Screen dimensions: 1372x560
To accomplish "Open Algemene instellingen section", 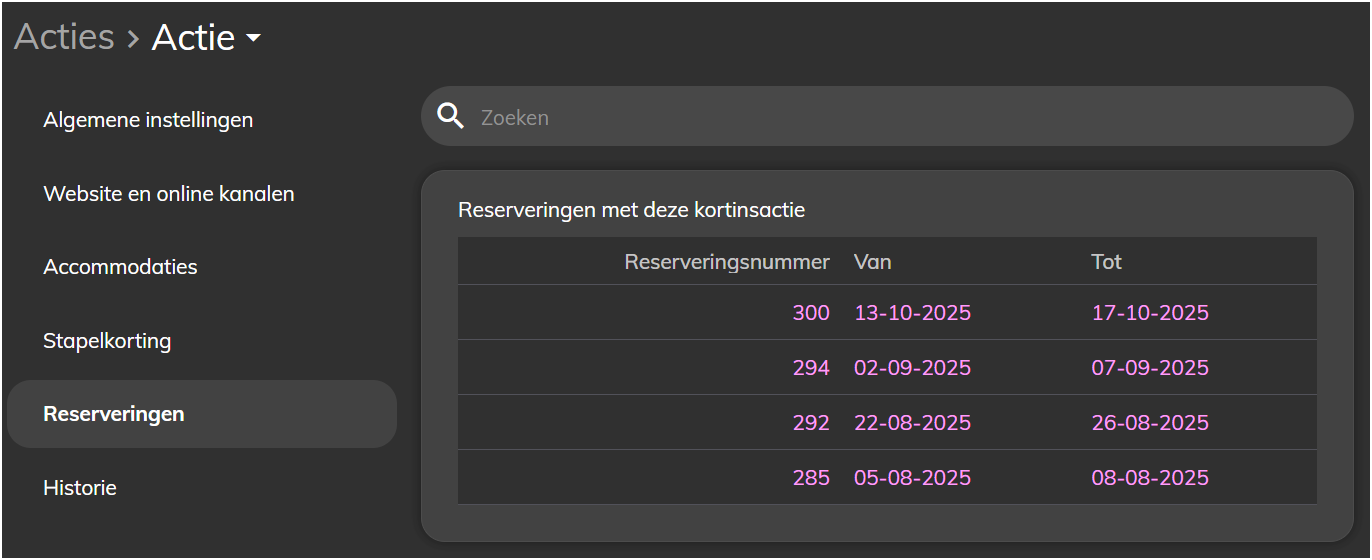I will coord(148,120).
